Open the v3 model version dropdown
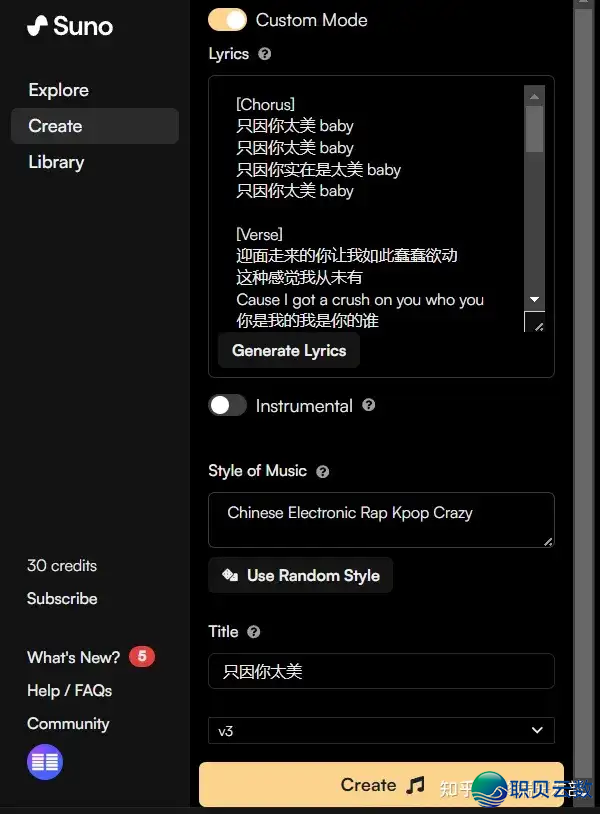The width and height of the screenshot is (600, 814). (381, 730)
